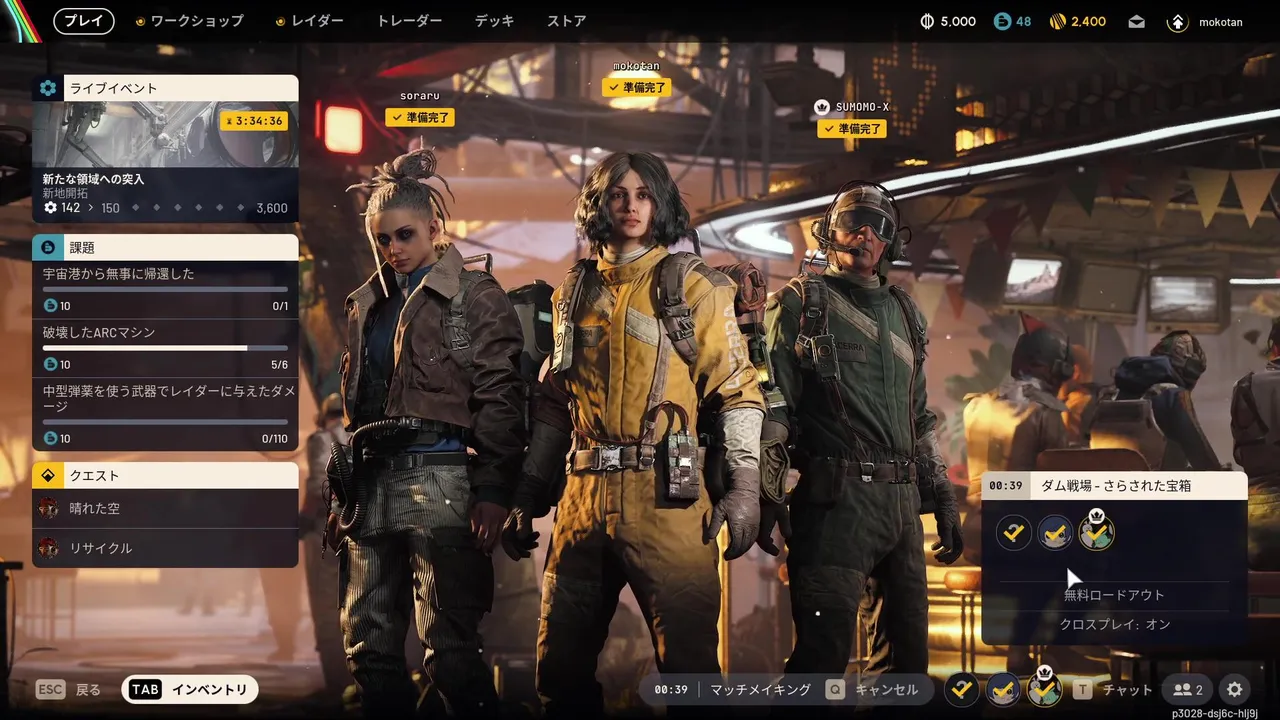Screen dimensions: 1280x720
Task: Click soraru's 準備完了 ready badge
Action: (x=420, y=117)
